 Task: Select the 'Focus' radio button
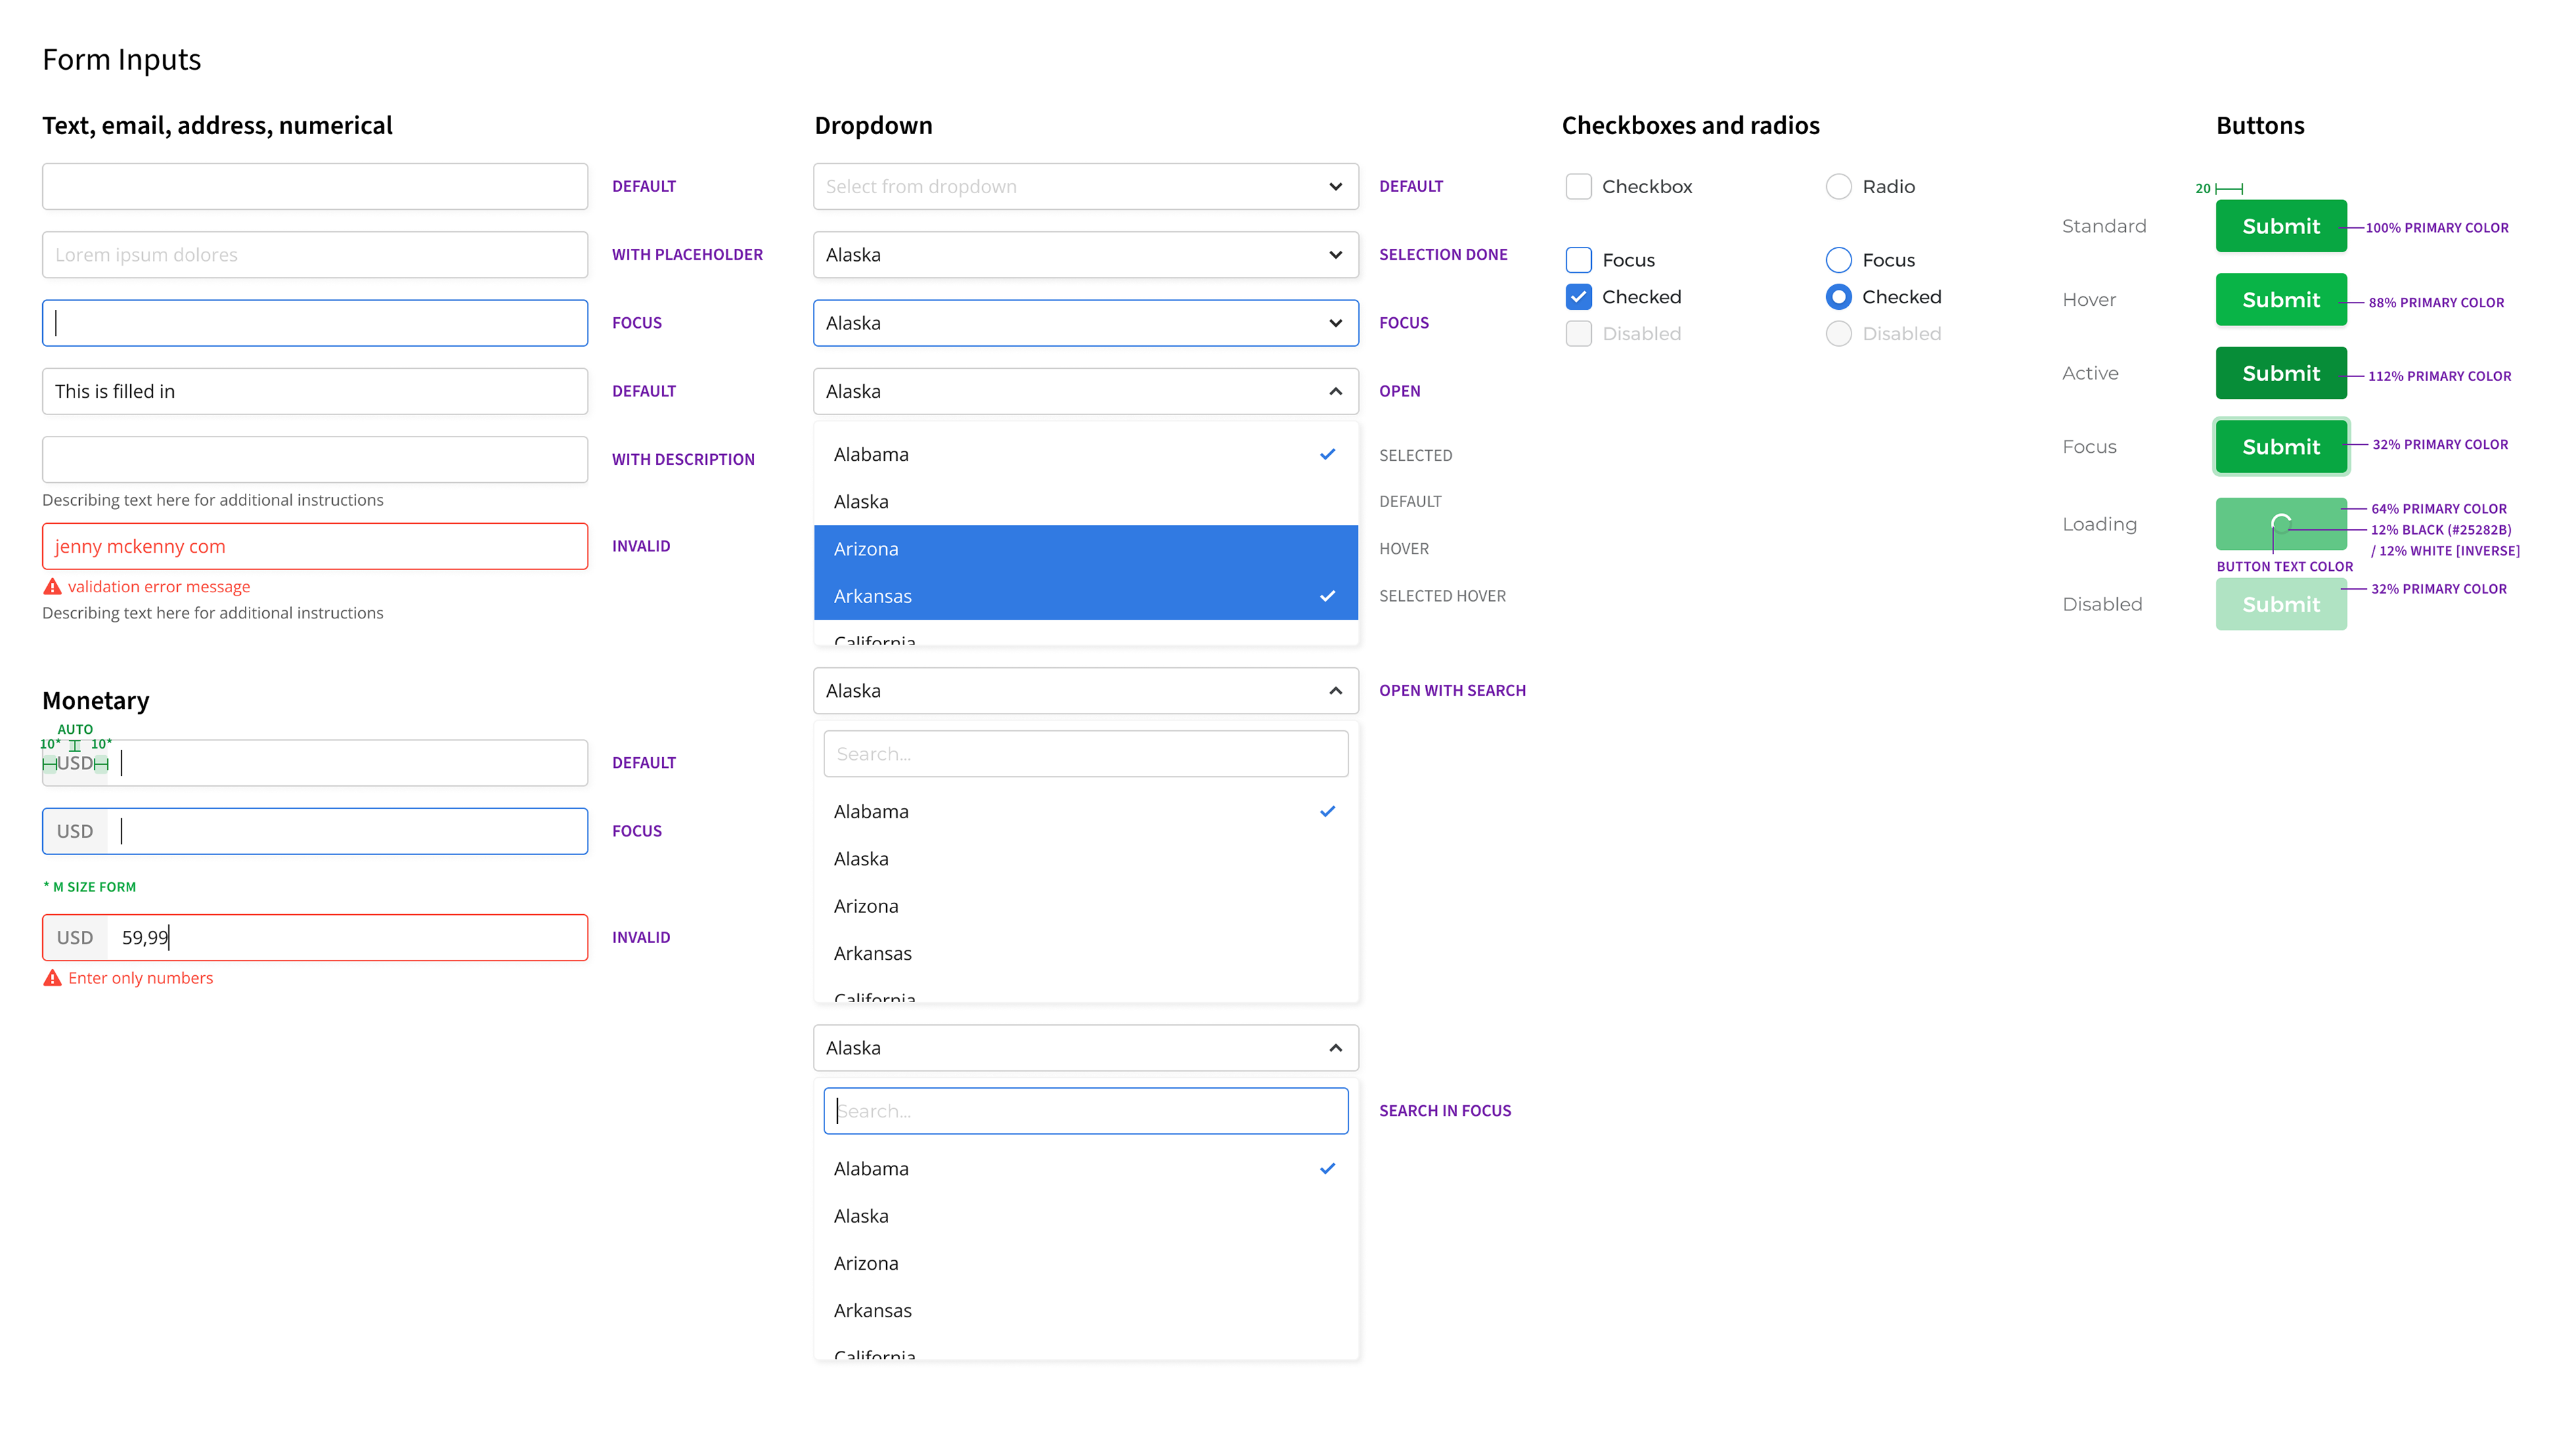(x=1838, y=260)
